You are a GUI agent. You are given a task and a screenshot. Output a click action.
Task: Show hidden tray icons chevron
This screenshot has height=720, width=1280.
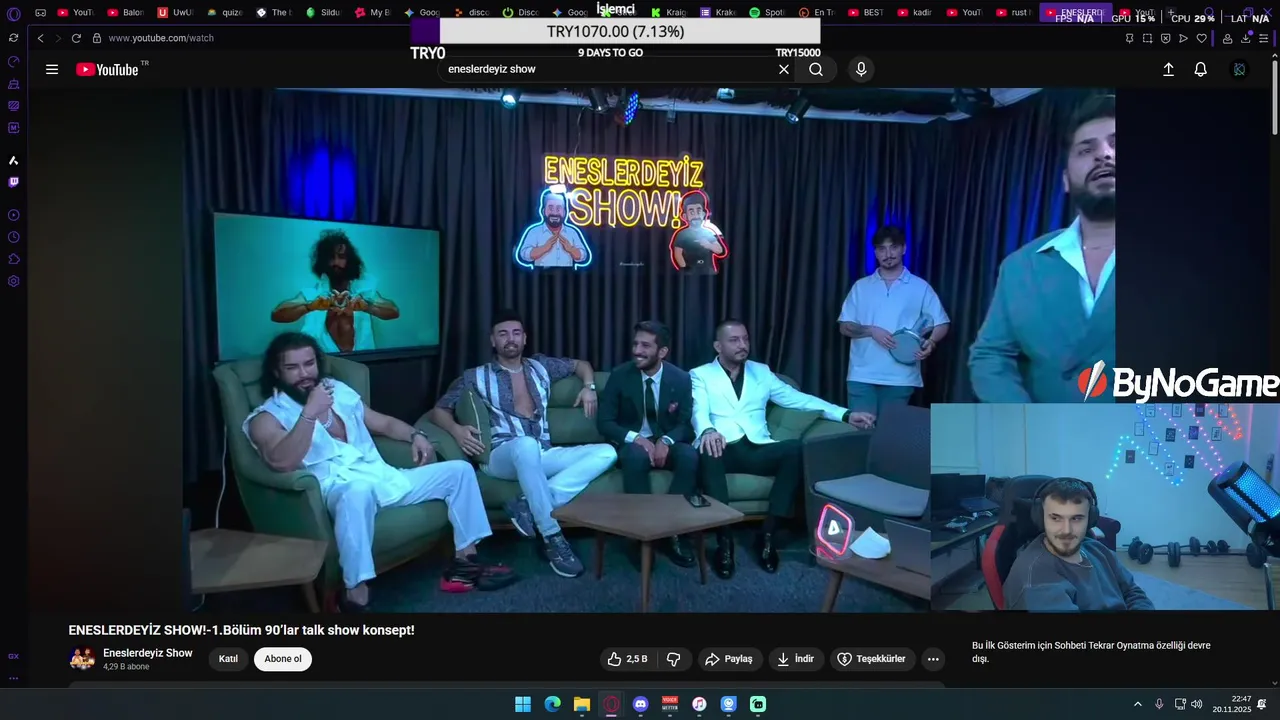pyautogui.click(x=1137, y=704)
